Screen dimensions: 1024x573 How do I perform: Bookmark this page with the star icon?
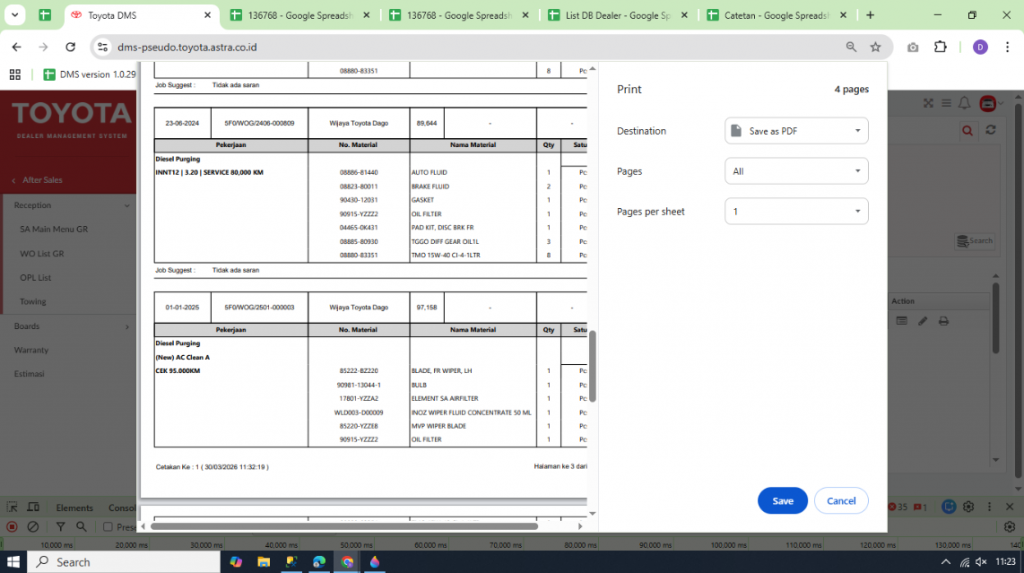click(x=875, y=47)
